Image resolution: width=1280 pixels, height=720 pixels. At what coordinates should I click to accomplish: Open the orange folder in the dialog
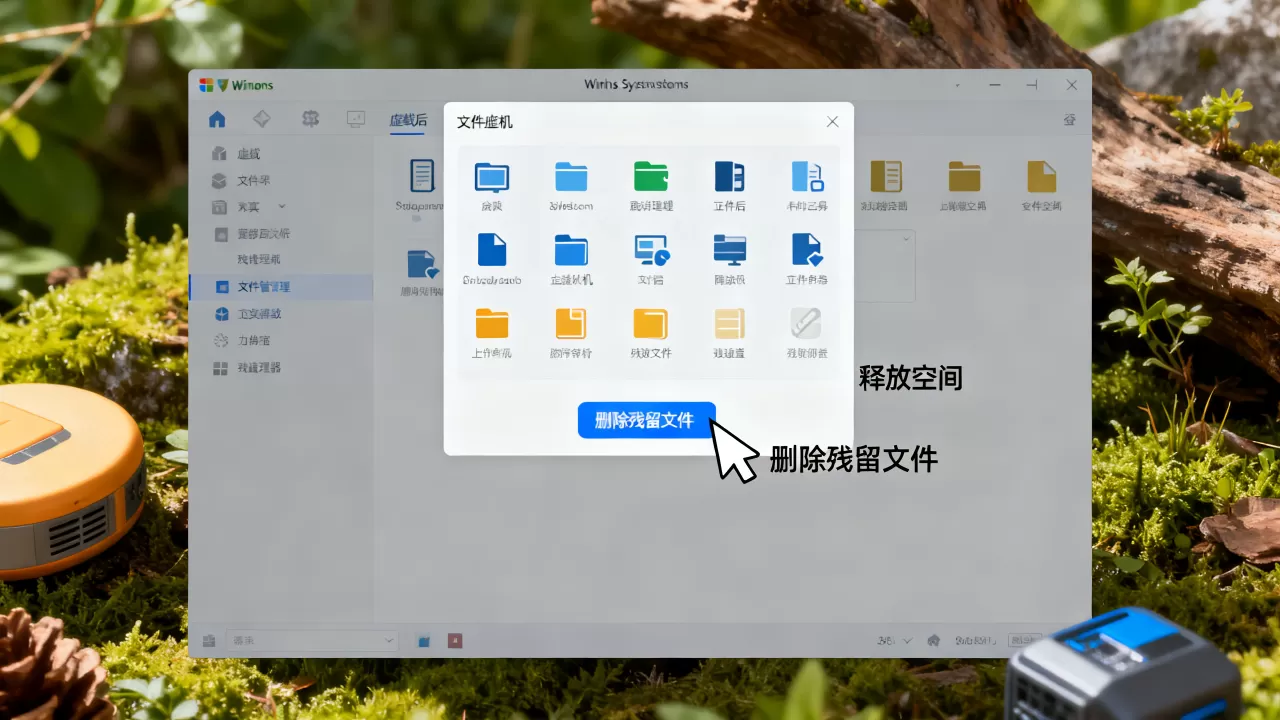492,323
